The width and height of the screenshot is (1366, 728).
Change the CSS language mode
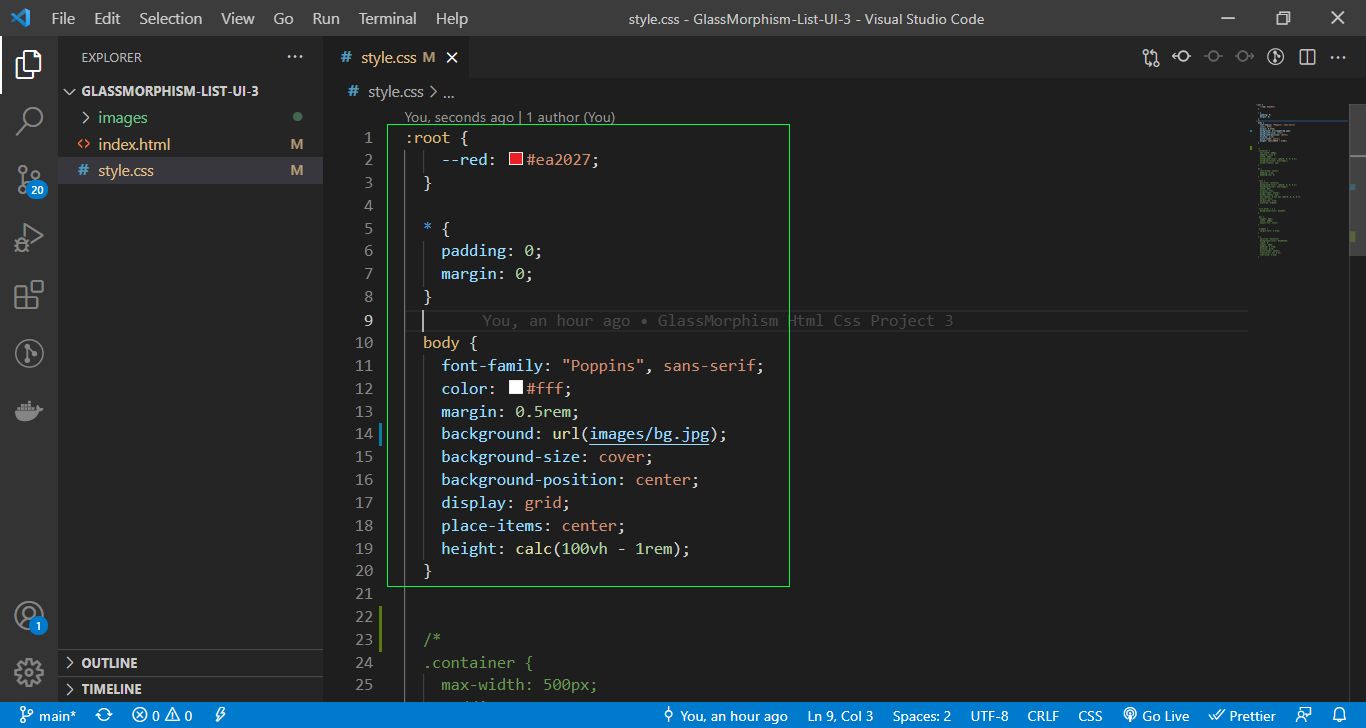[x=1090, y=716]
